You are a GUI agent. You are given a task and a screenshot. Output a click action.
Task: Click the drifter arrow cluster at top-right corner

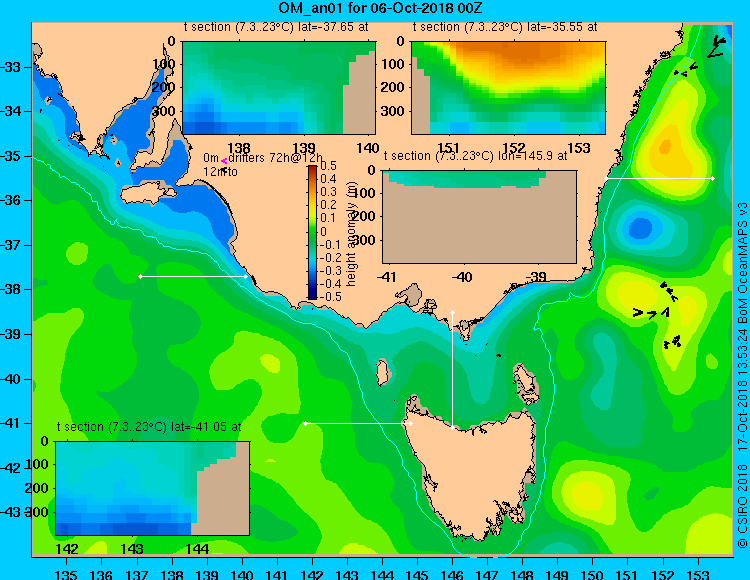(x=717, y=47)
